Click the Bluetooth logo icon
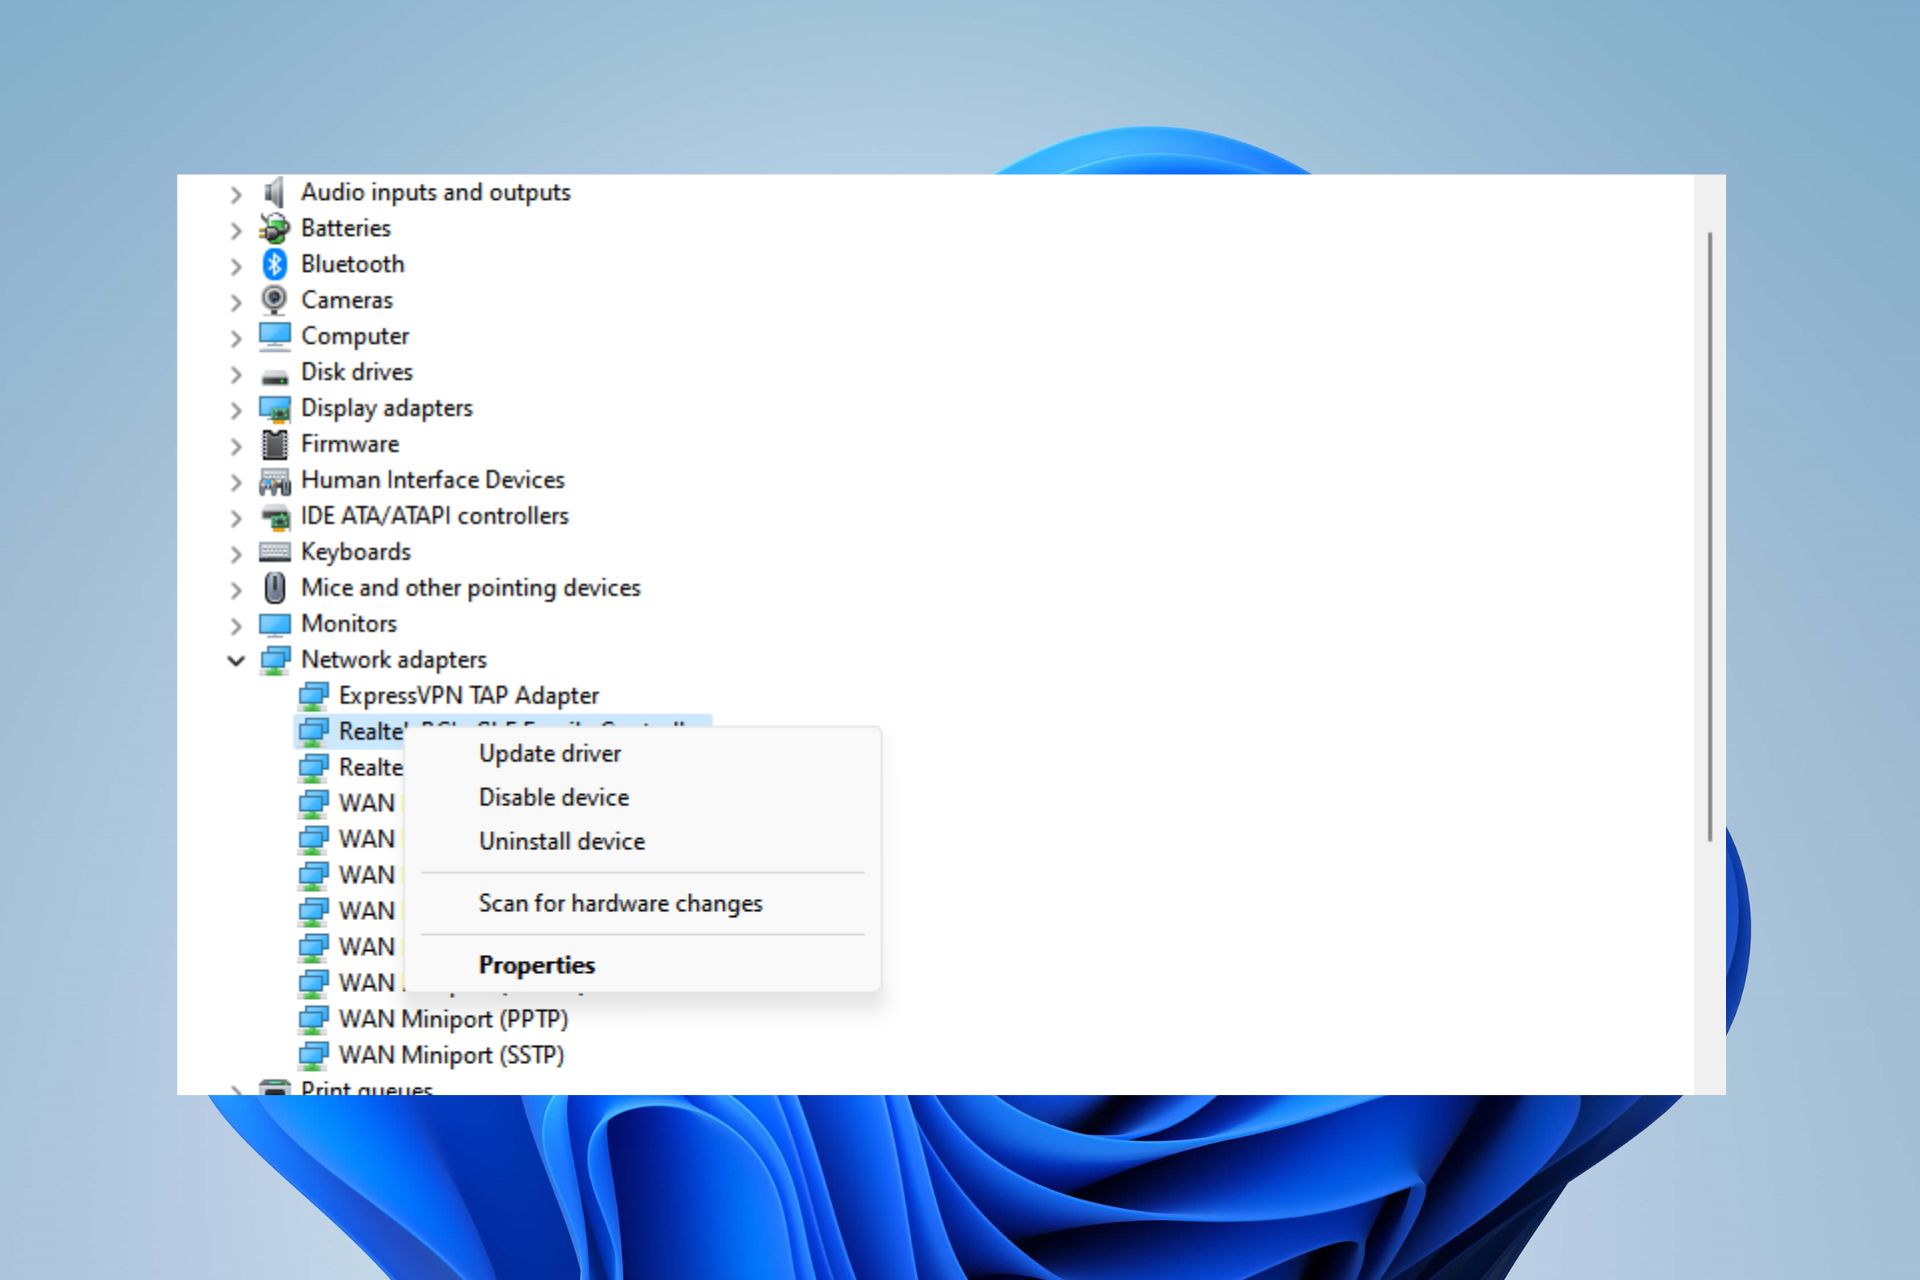1920x1280 pixels. 274,264
